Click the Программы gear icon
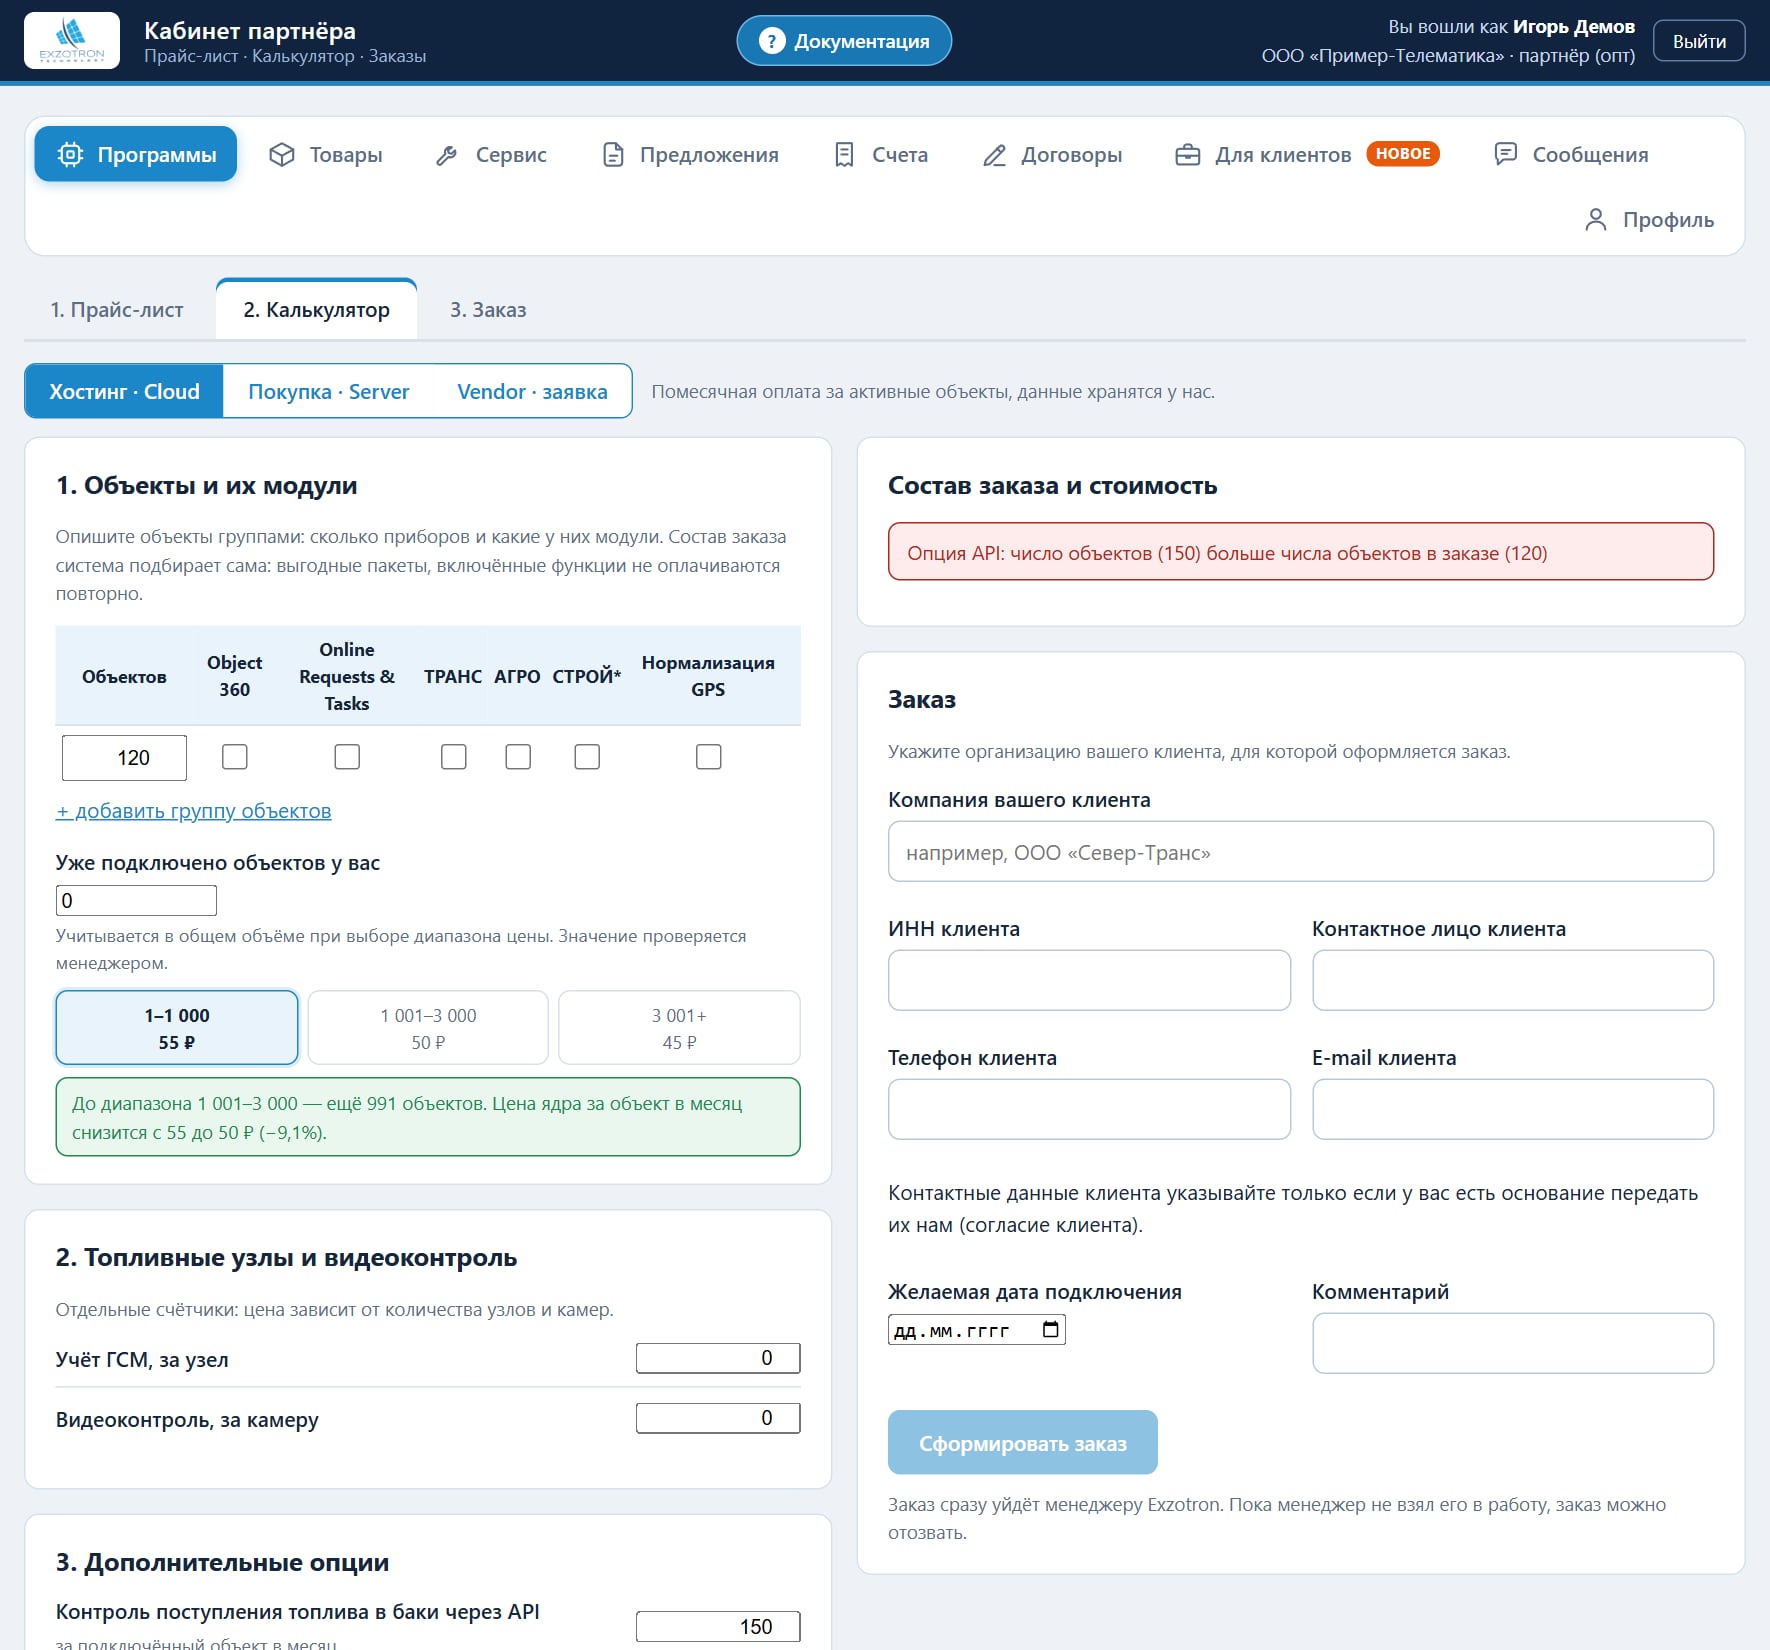 click(70, 155)
